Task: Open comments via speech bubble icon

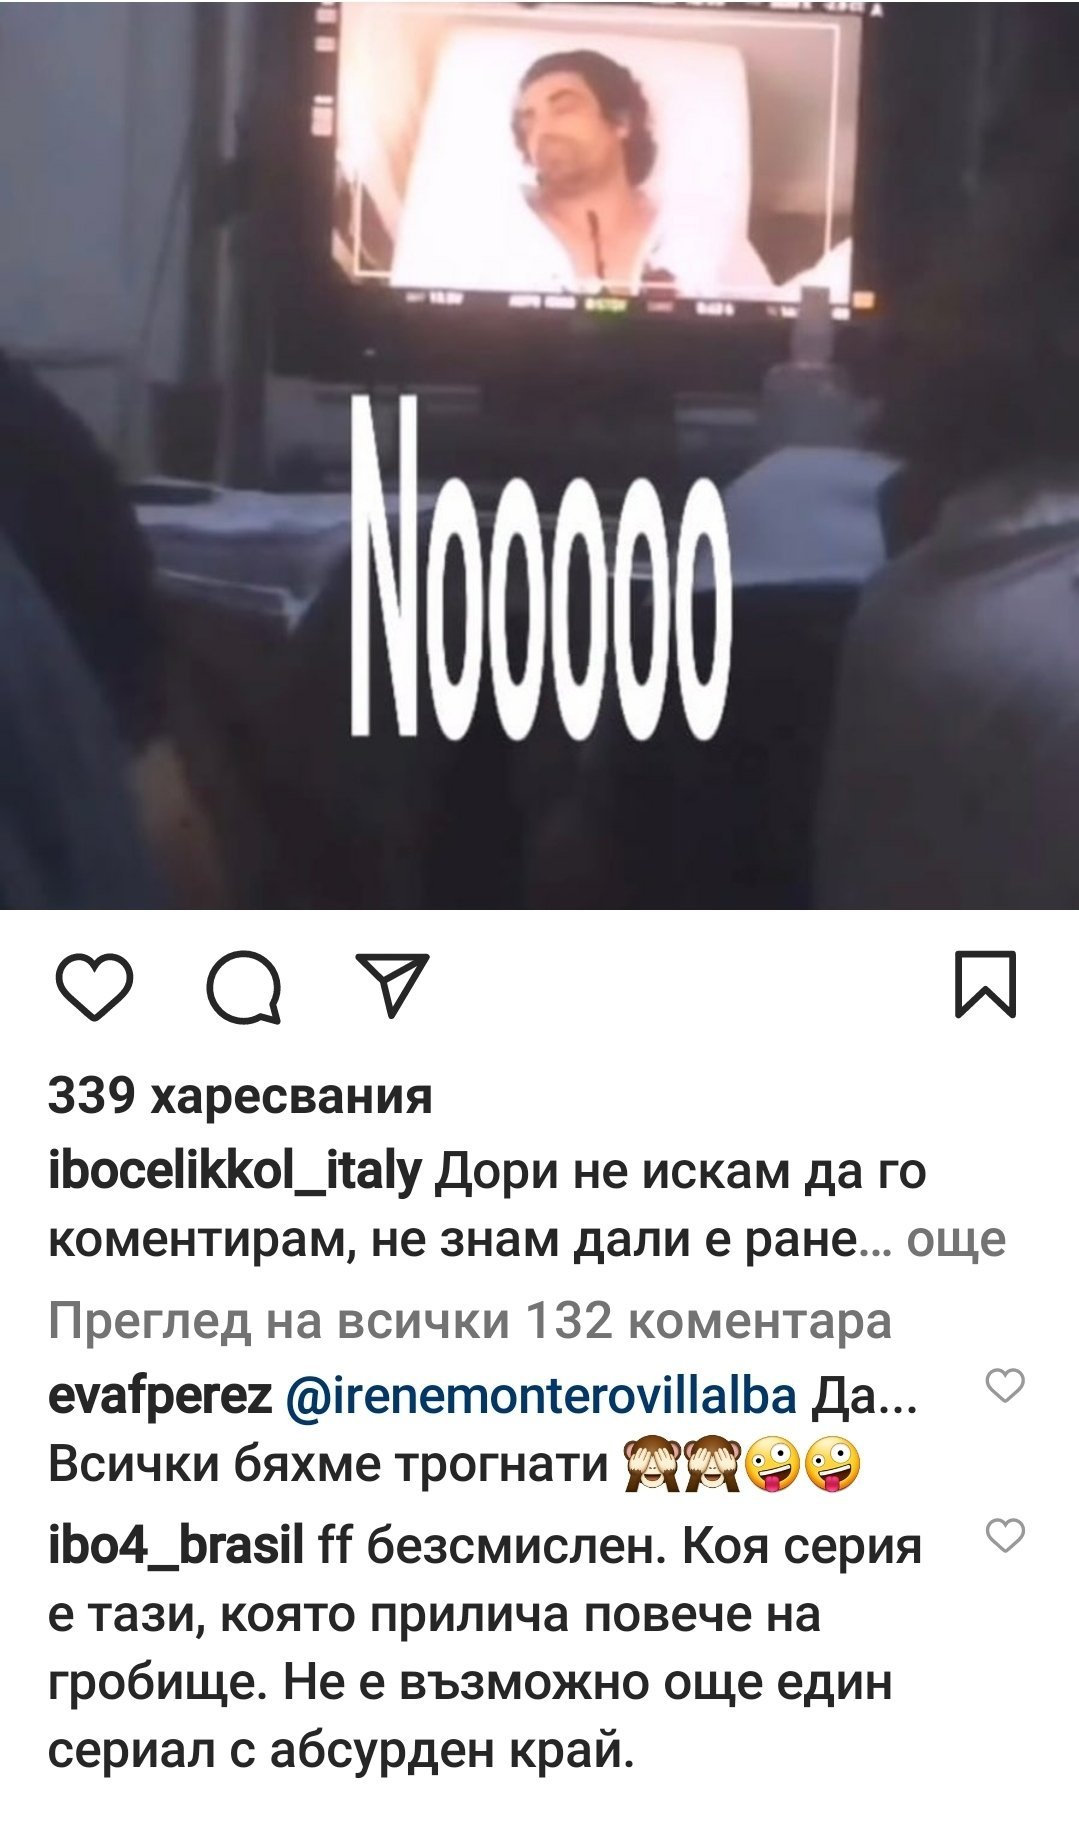Action: [x=243, y=987]
